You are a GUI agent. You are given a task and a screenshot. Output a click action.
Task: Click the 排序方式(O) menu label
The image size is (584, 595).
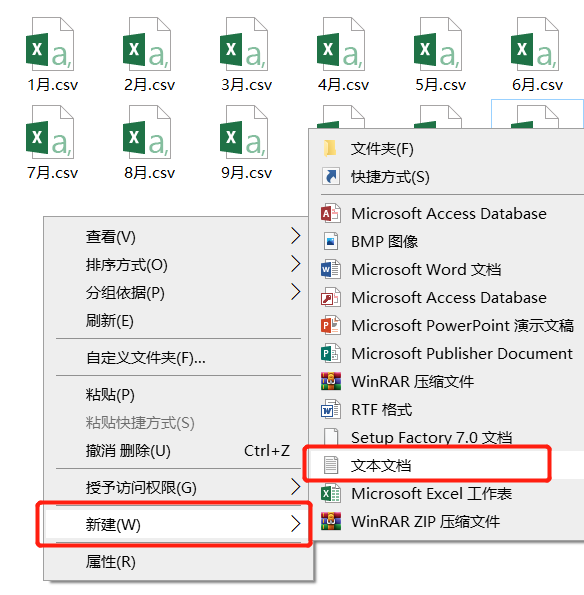pyautogui.click(x=126, y=265)
